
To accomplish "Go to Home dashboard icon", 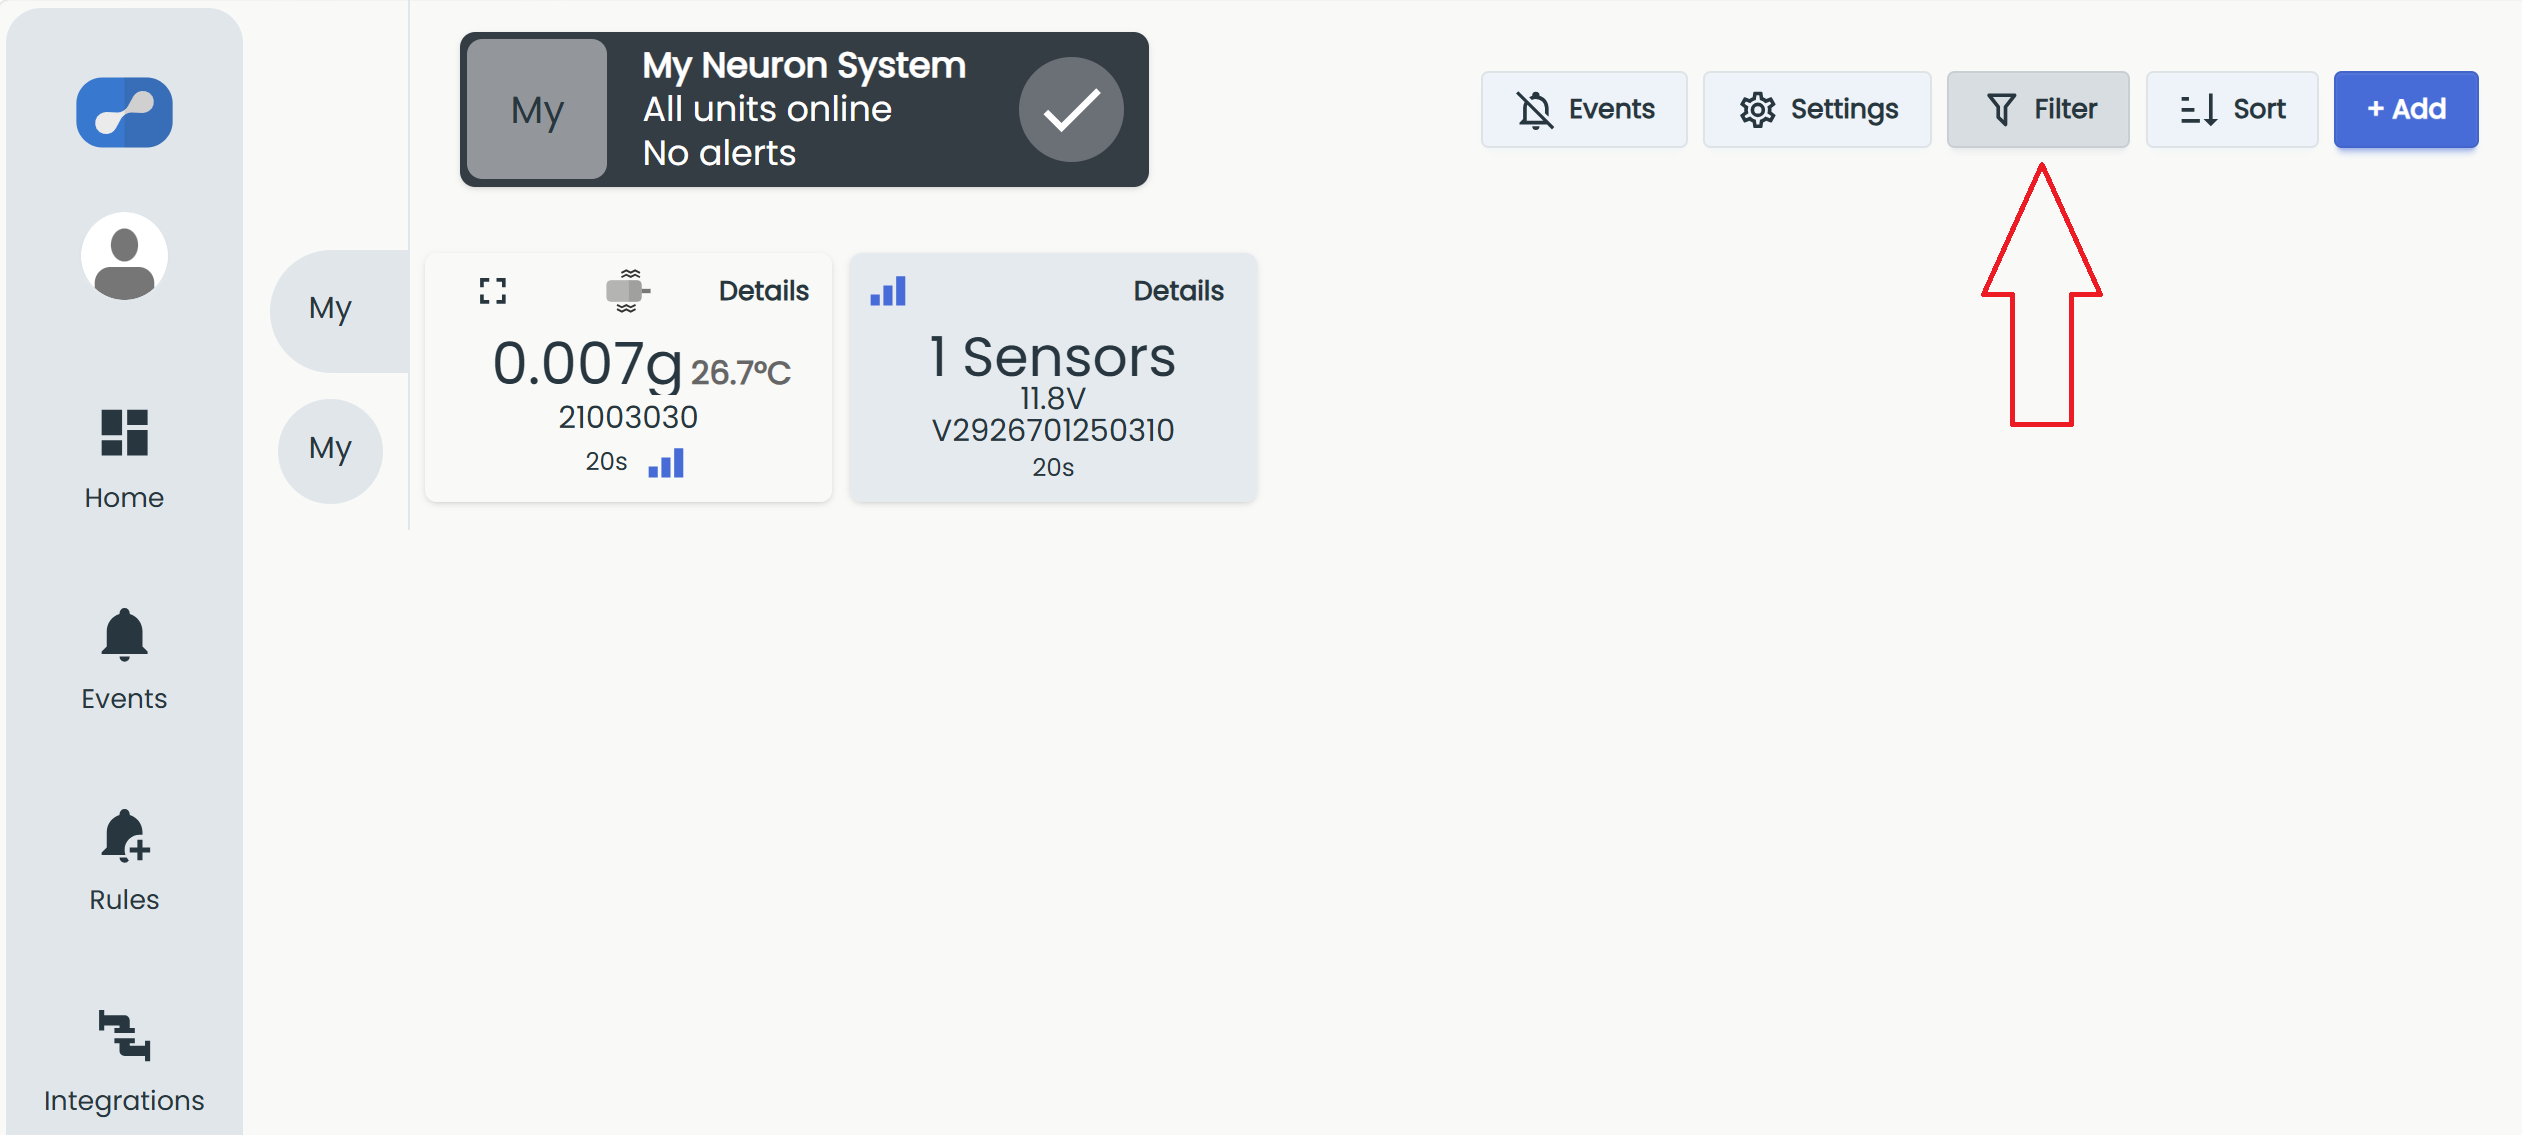I will tap(124, 433).
